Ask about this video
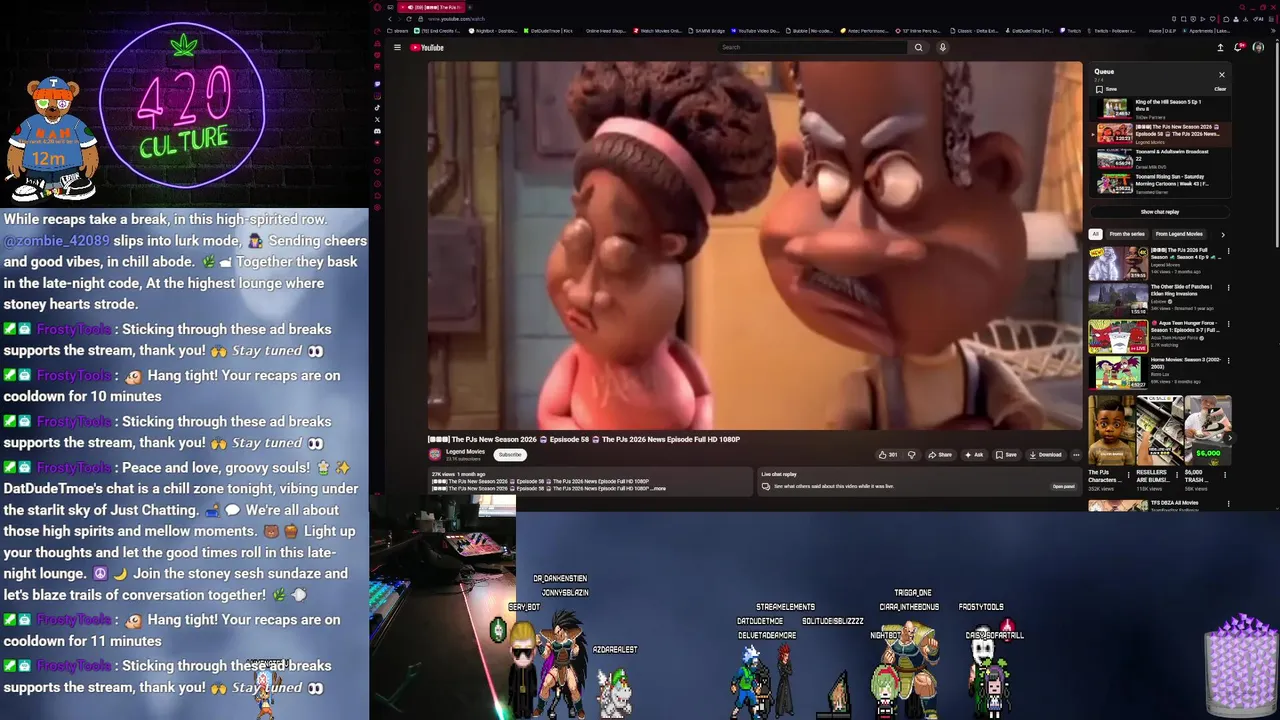 click(x=974, y=455)
